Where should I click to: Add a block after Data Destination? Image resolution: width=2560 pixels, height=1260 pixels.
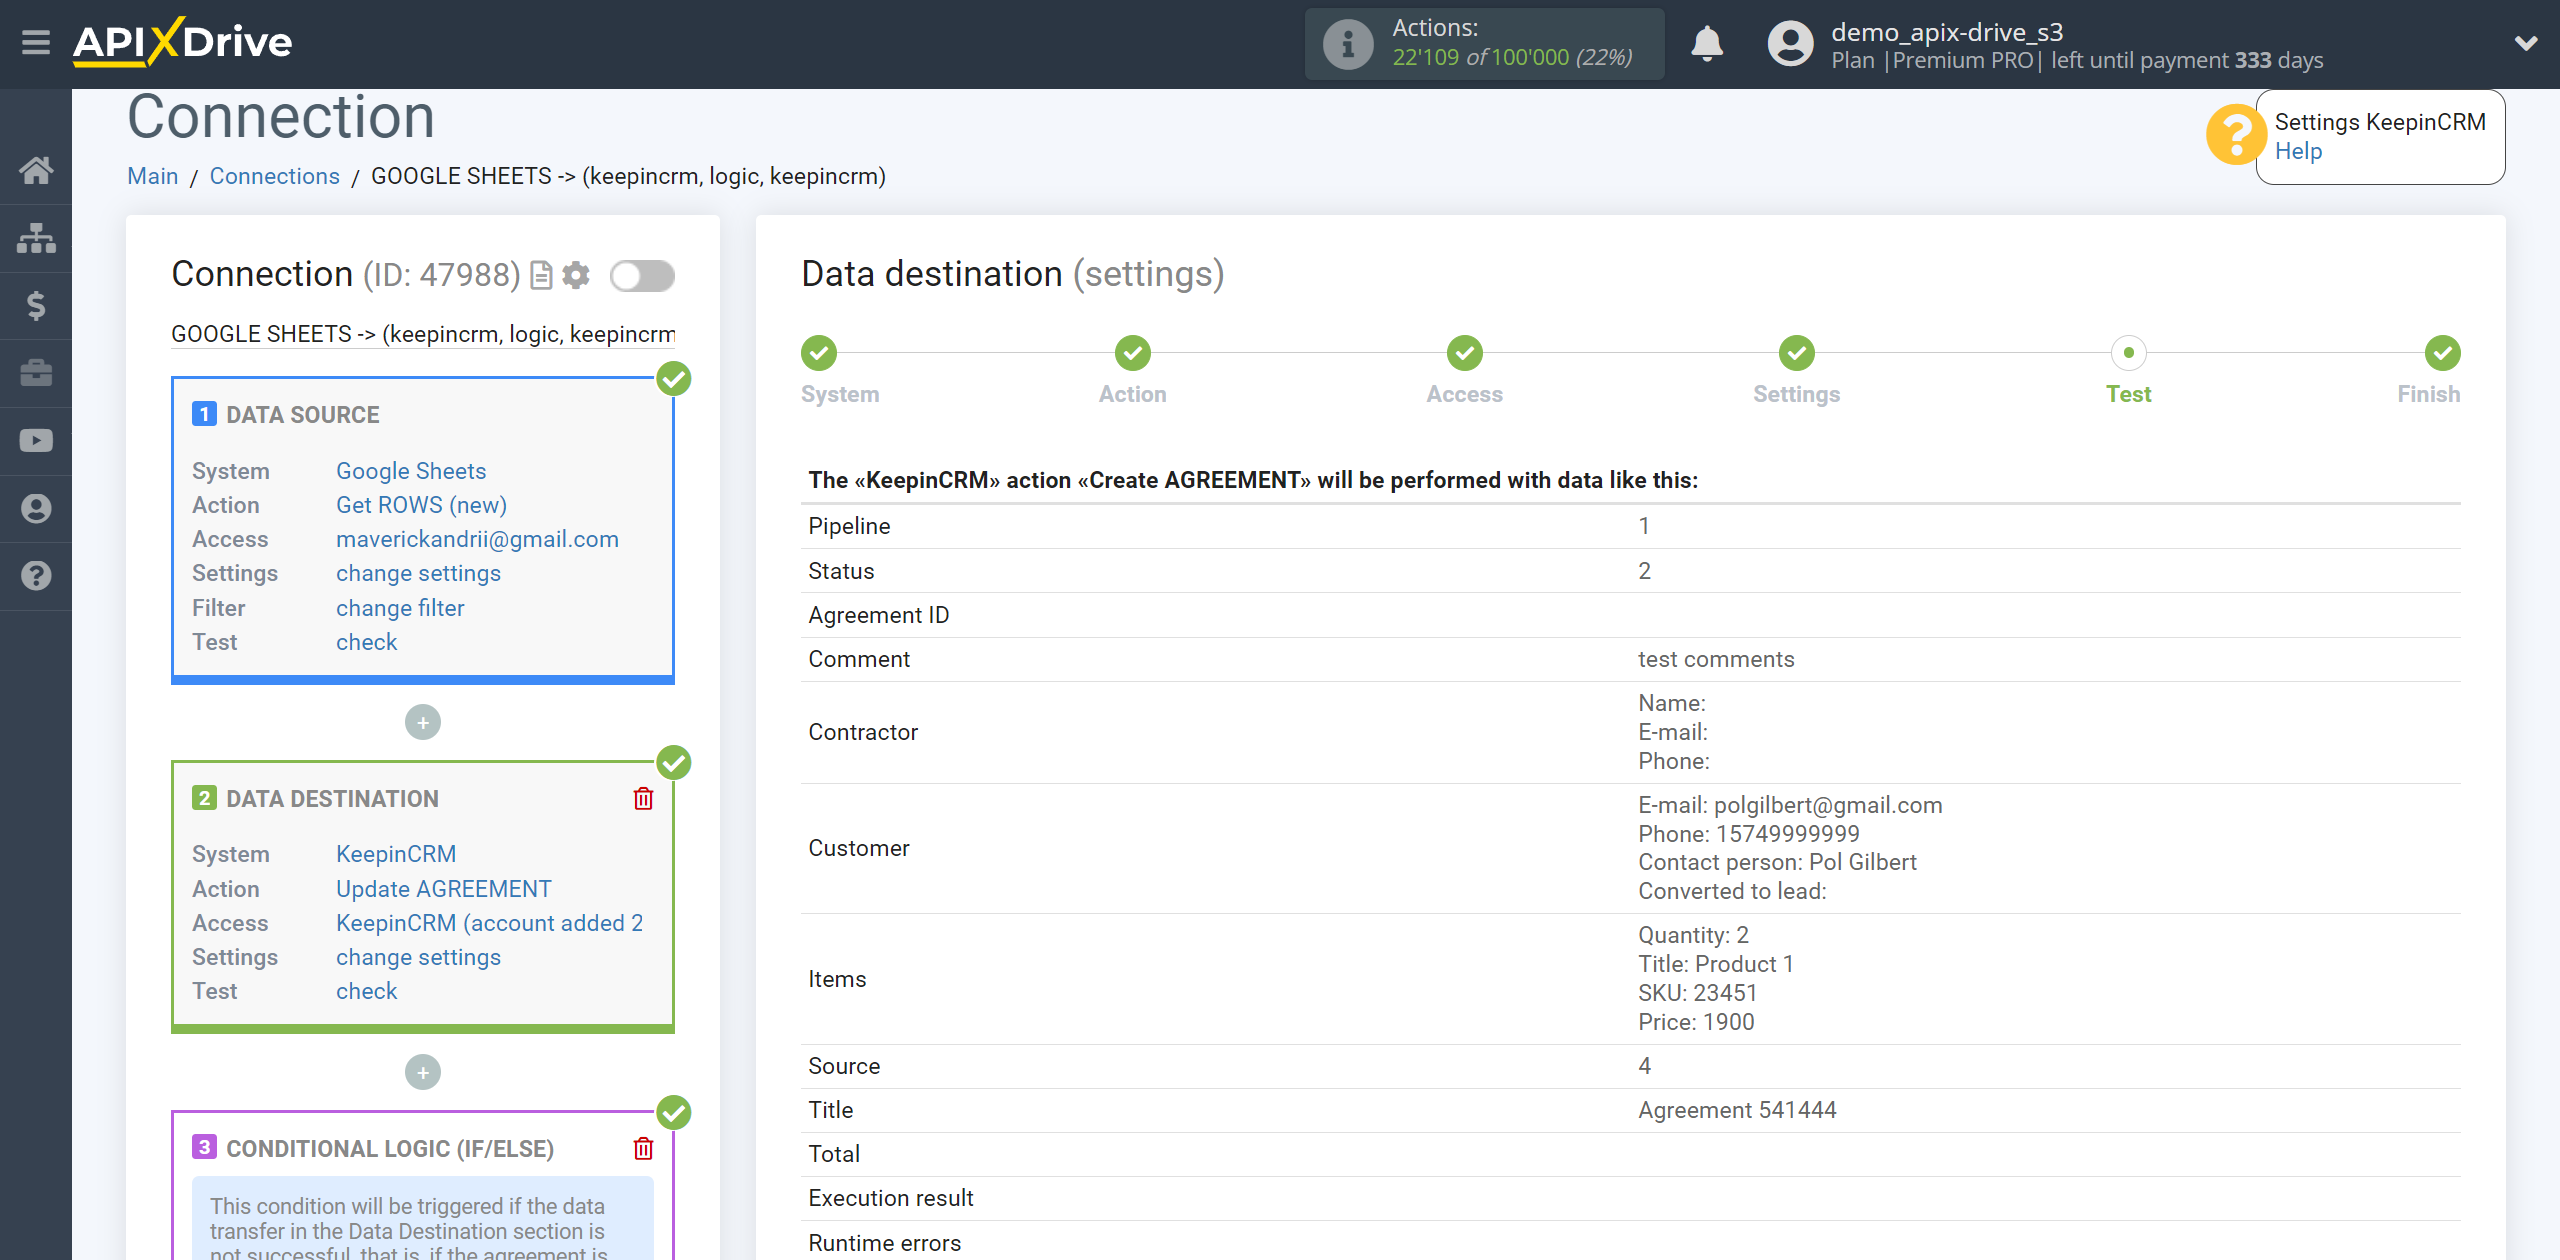pos(423,1072)
